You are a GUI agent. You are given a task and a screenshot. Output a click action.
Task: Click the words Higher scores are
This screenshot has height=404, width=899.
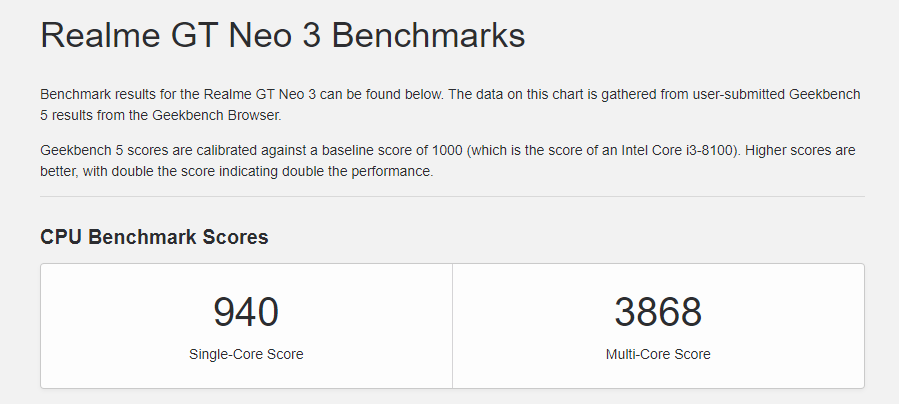[800, 150]
